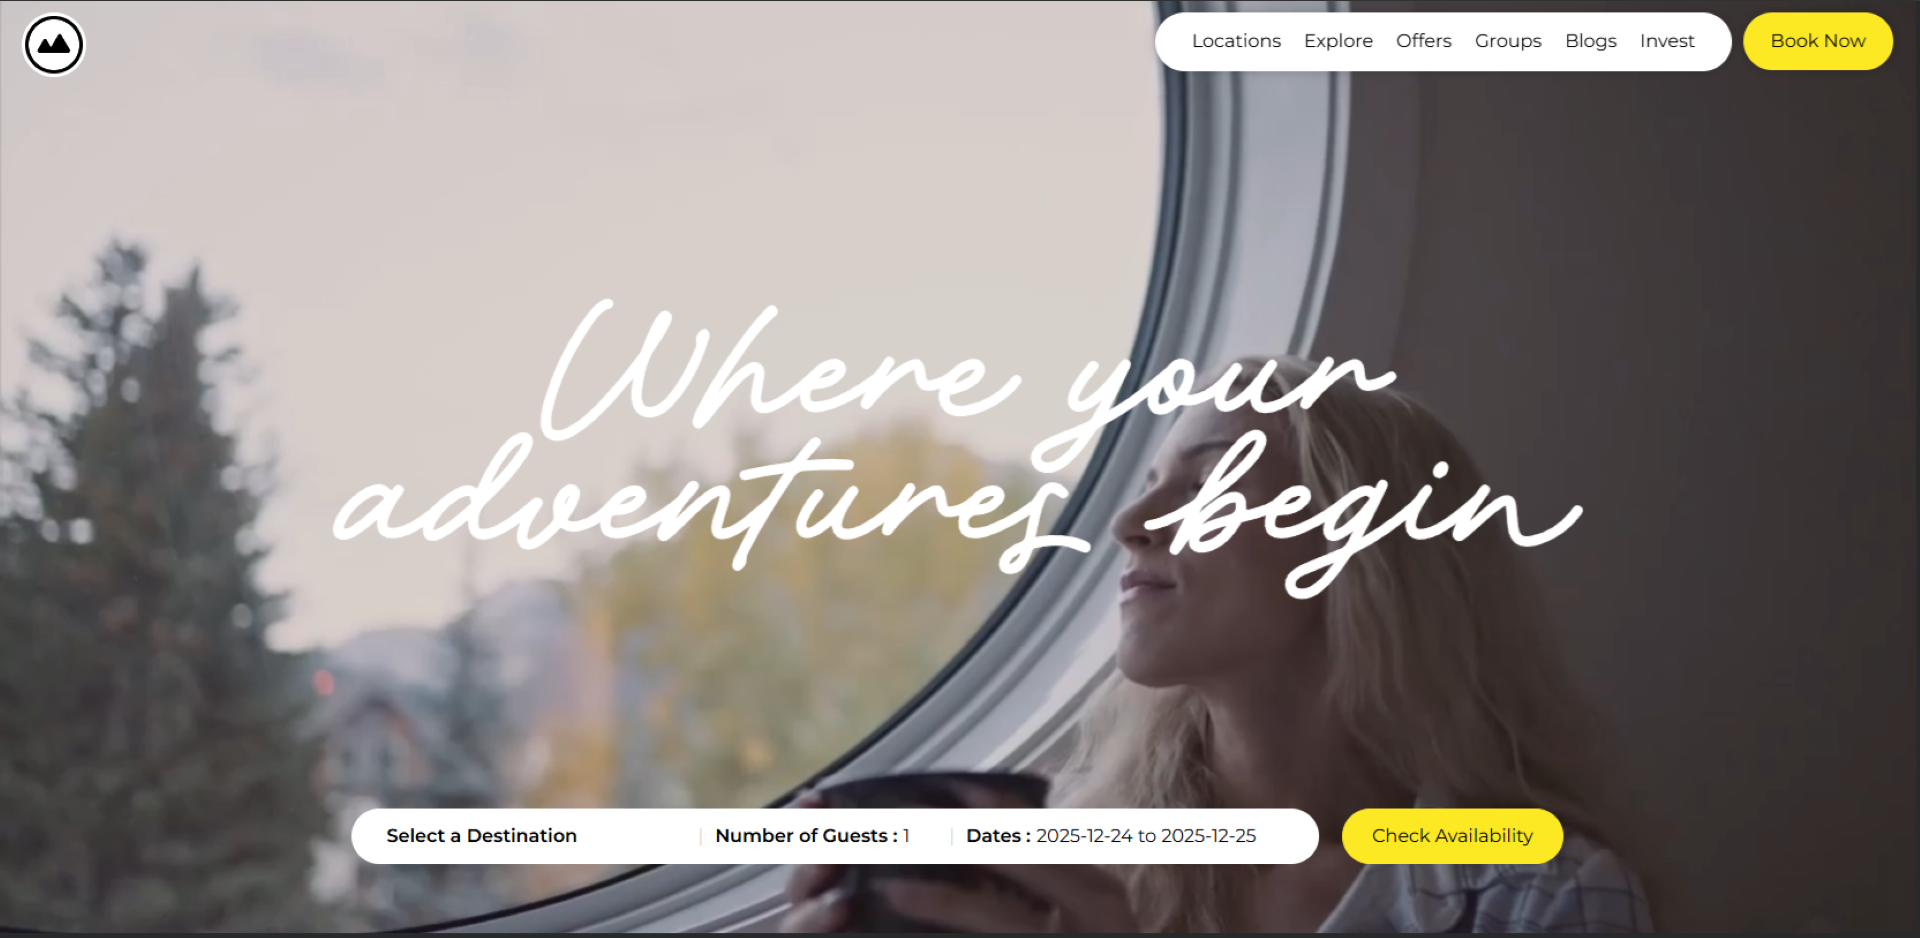
Task: Open the Dates range picker
Action: tap(1110, 836)
